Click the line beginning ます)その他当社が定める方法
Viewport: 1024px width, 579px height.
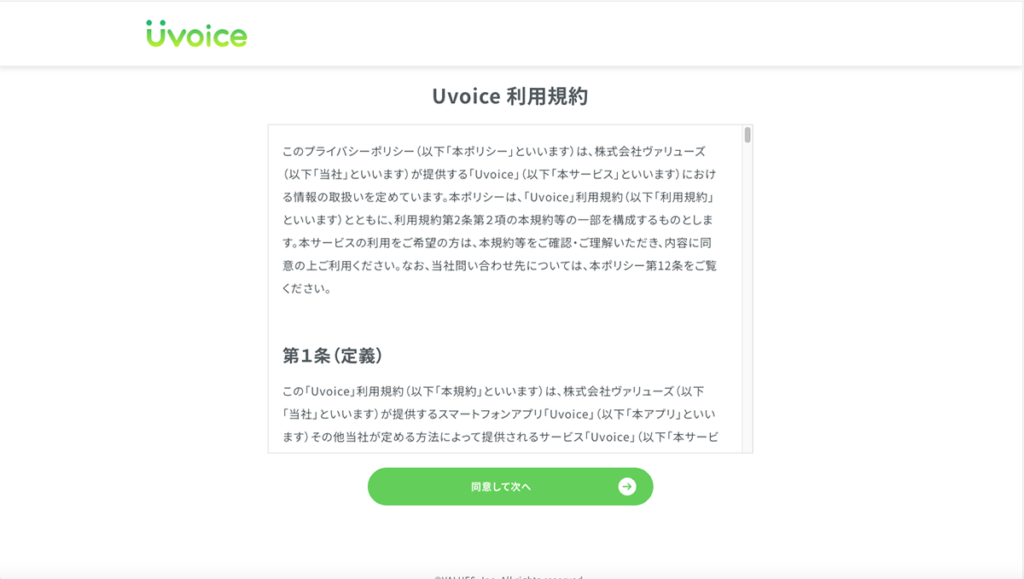(x=500, y=437)
